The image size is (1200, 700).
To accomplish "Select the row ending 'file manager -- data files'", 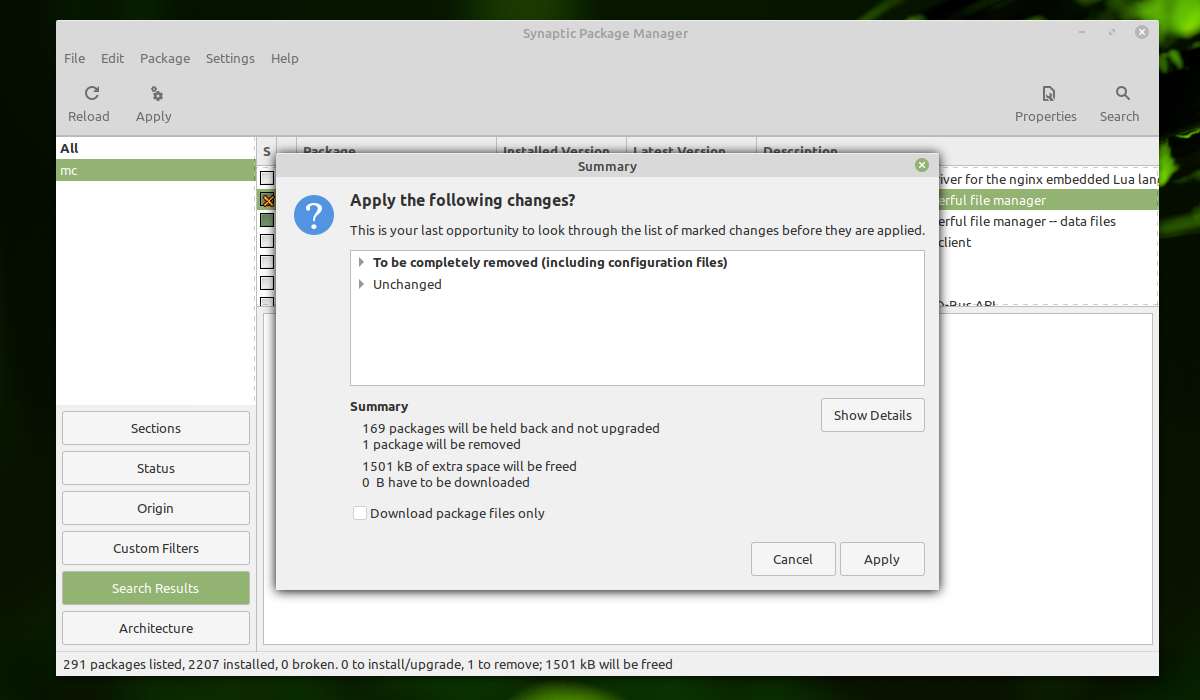I will pyautogui.click(x=1047, y=221).
